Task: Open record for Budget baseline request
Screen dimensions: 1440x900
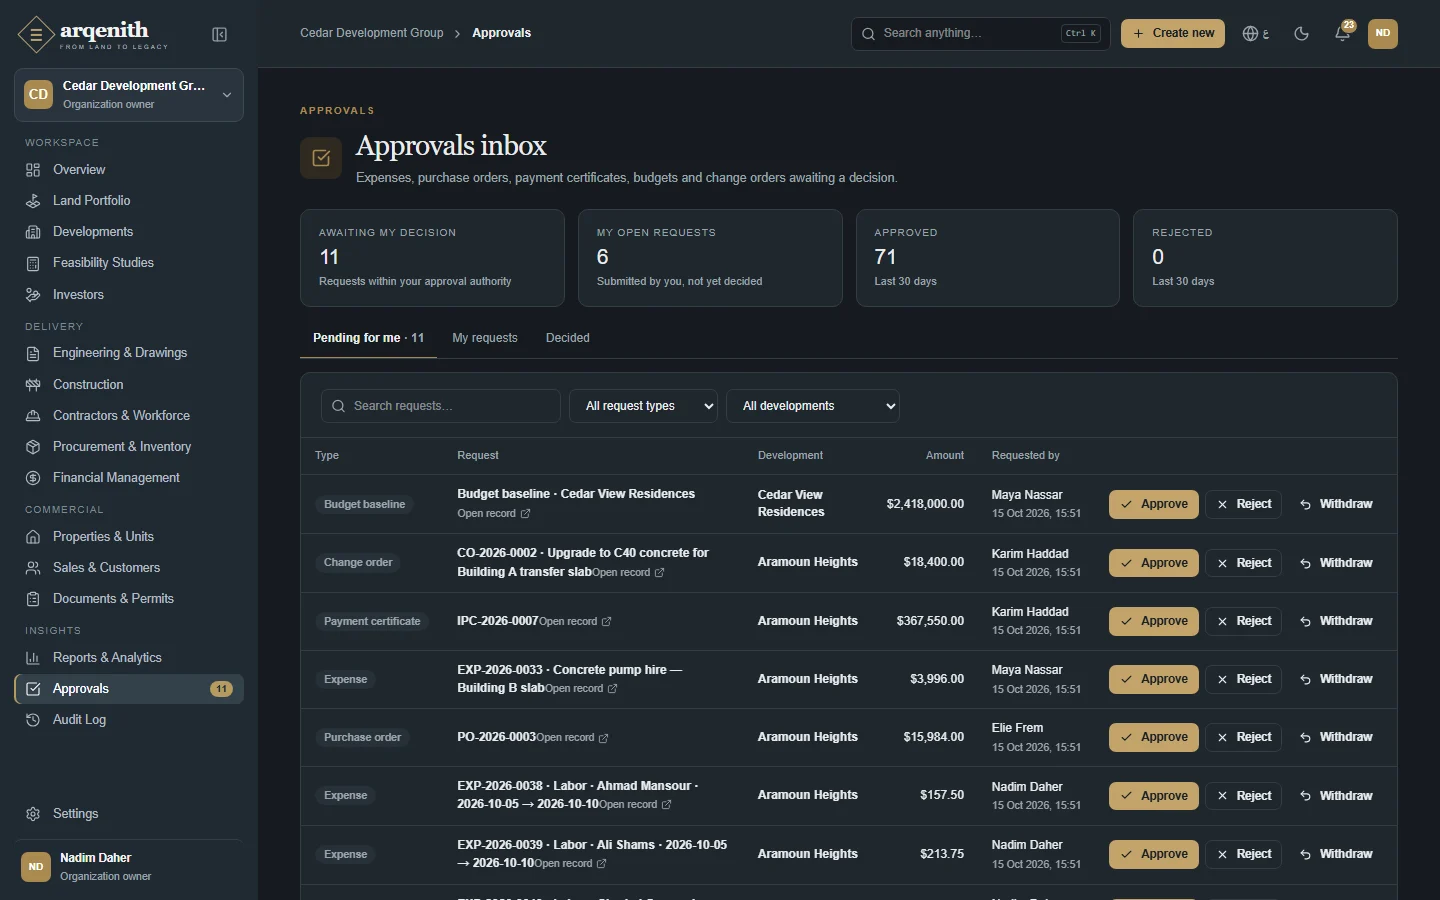Action: [x=494, y=514]
